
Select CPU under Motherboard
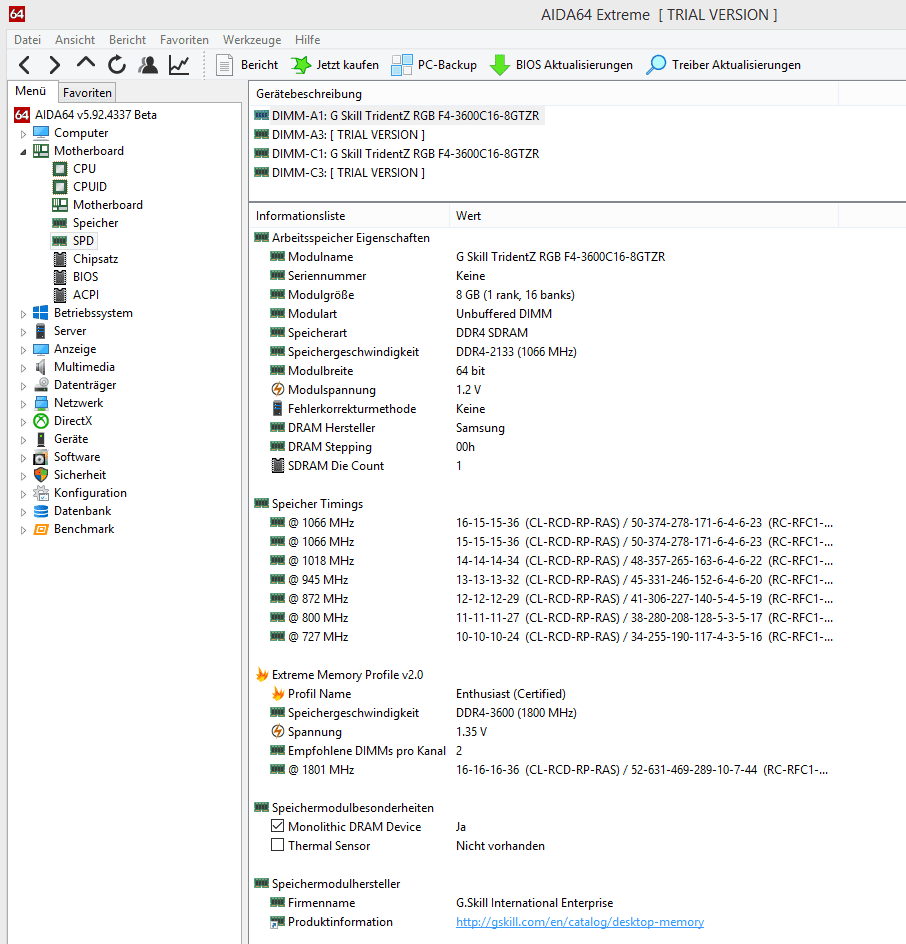[74, 169]
